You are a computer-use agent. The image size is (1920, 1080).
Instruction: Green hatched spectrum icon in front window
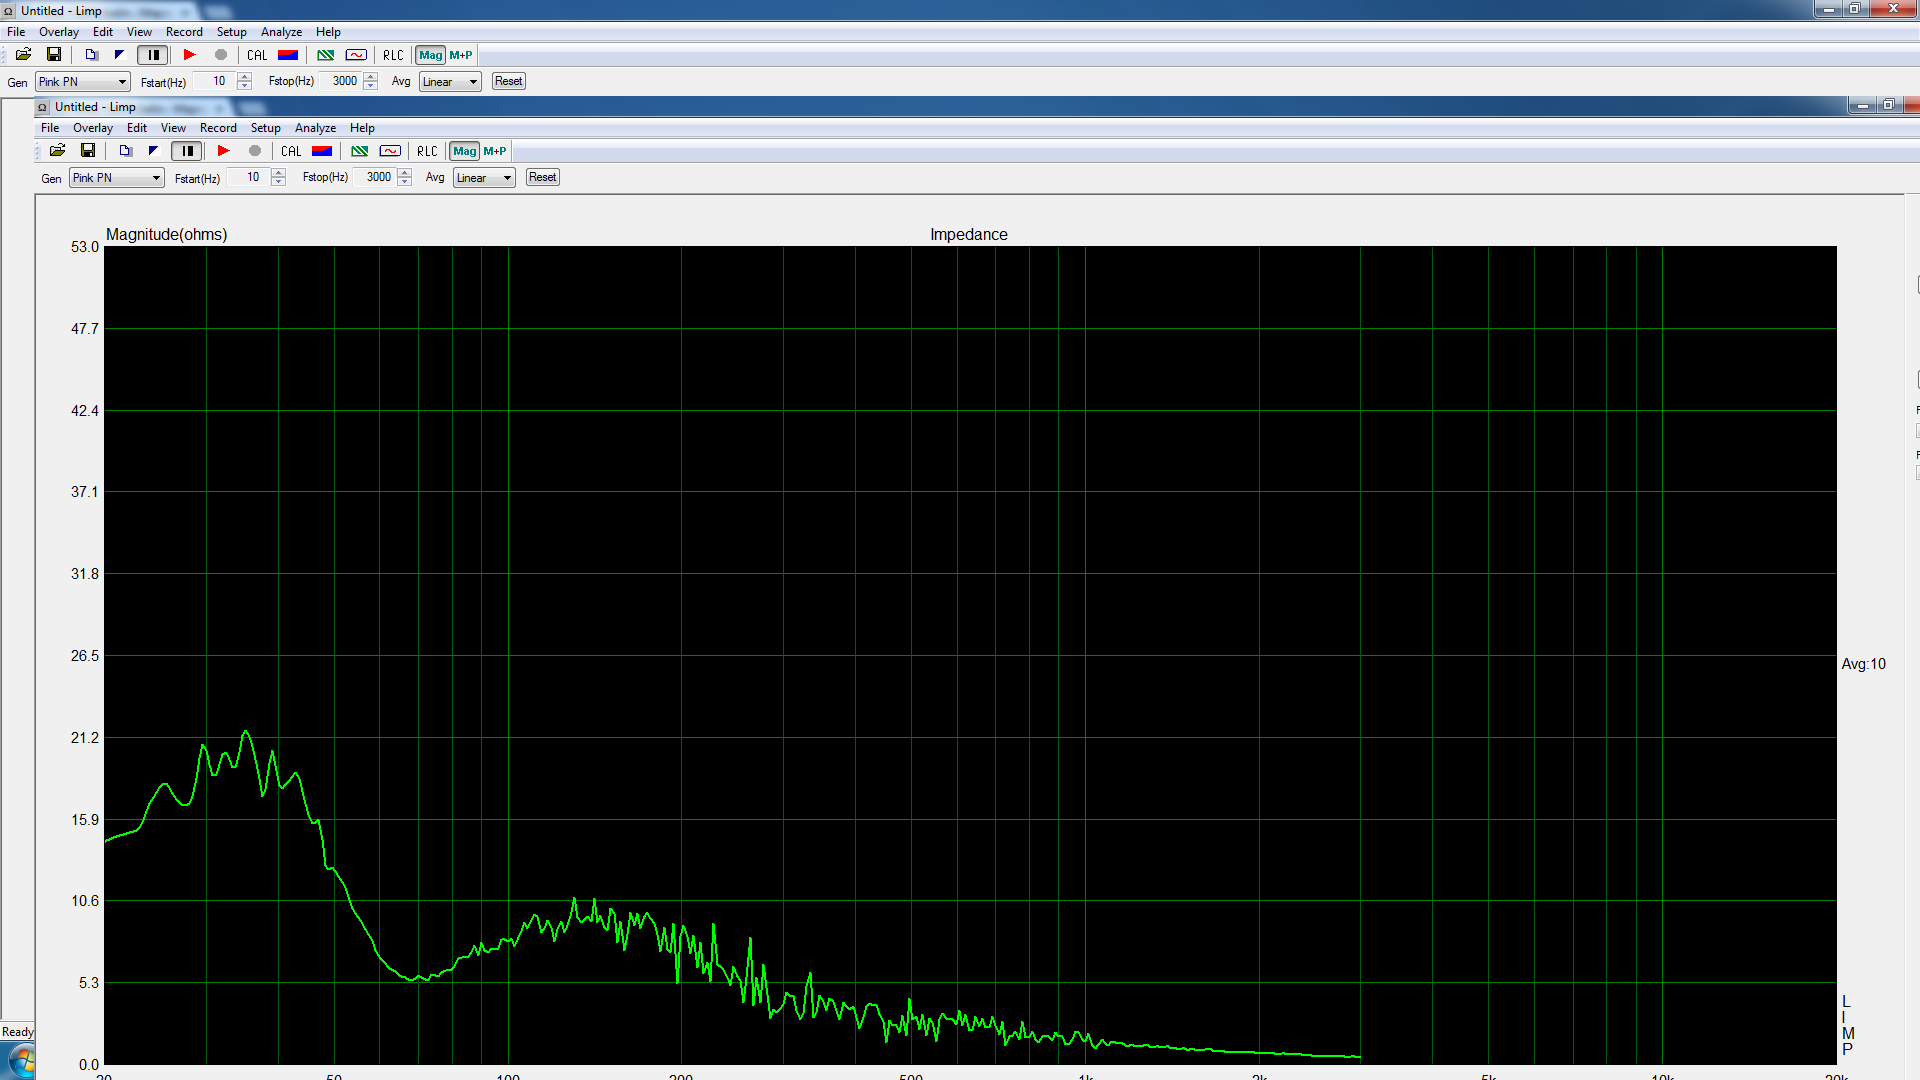[359, 151]
